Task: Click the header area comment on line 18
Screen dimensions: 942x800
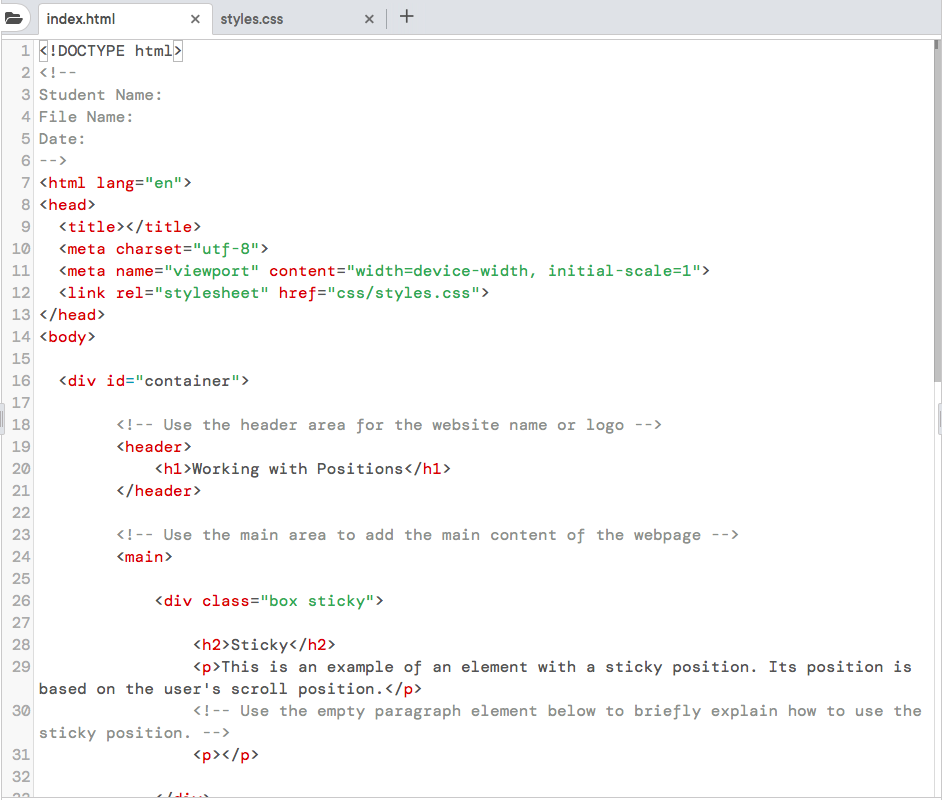Action: click(389, 425)
